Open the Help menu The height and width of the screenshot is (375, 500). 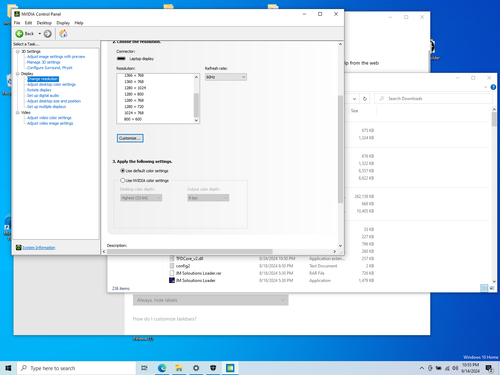(x=79, y=23)
